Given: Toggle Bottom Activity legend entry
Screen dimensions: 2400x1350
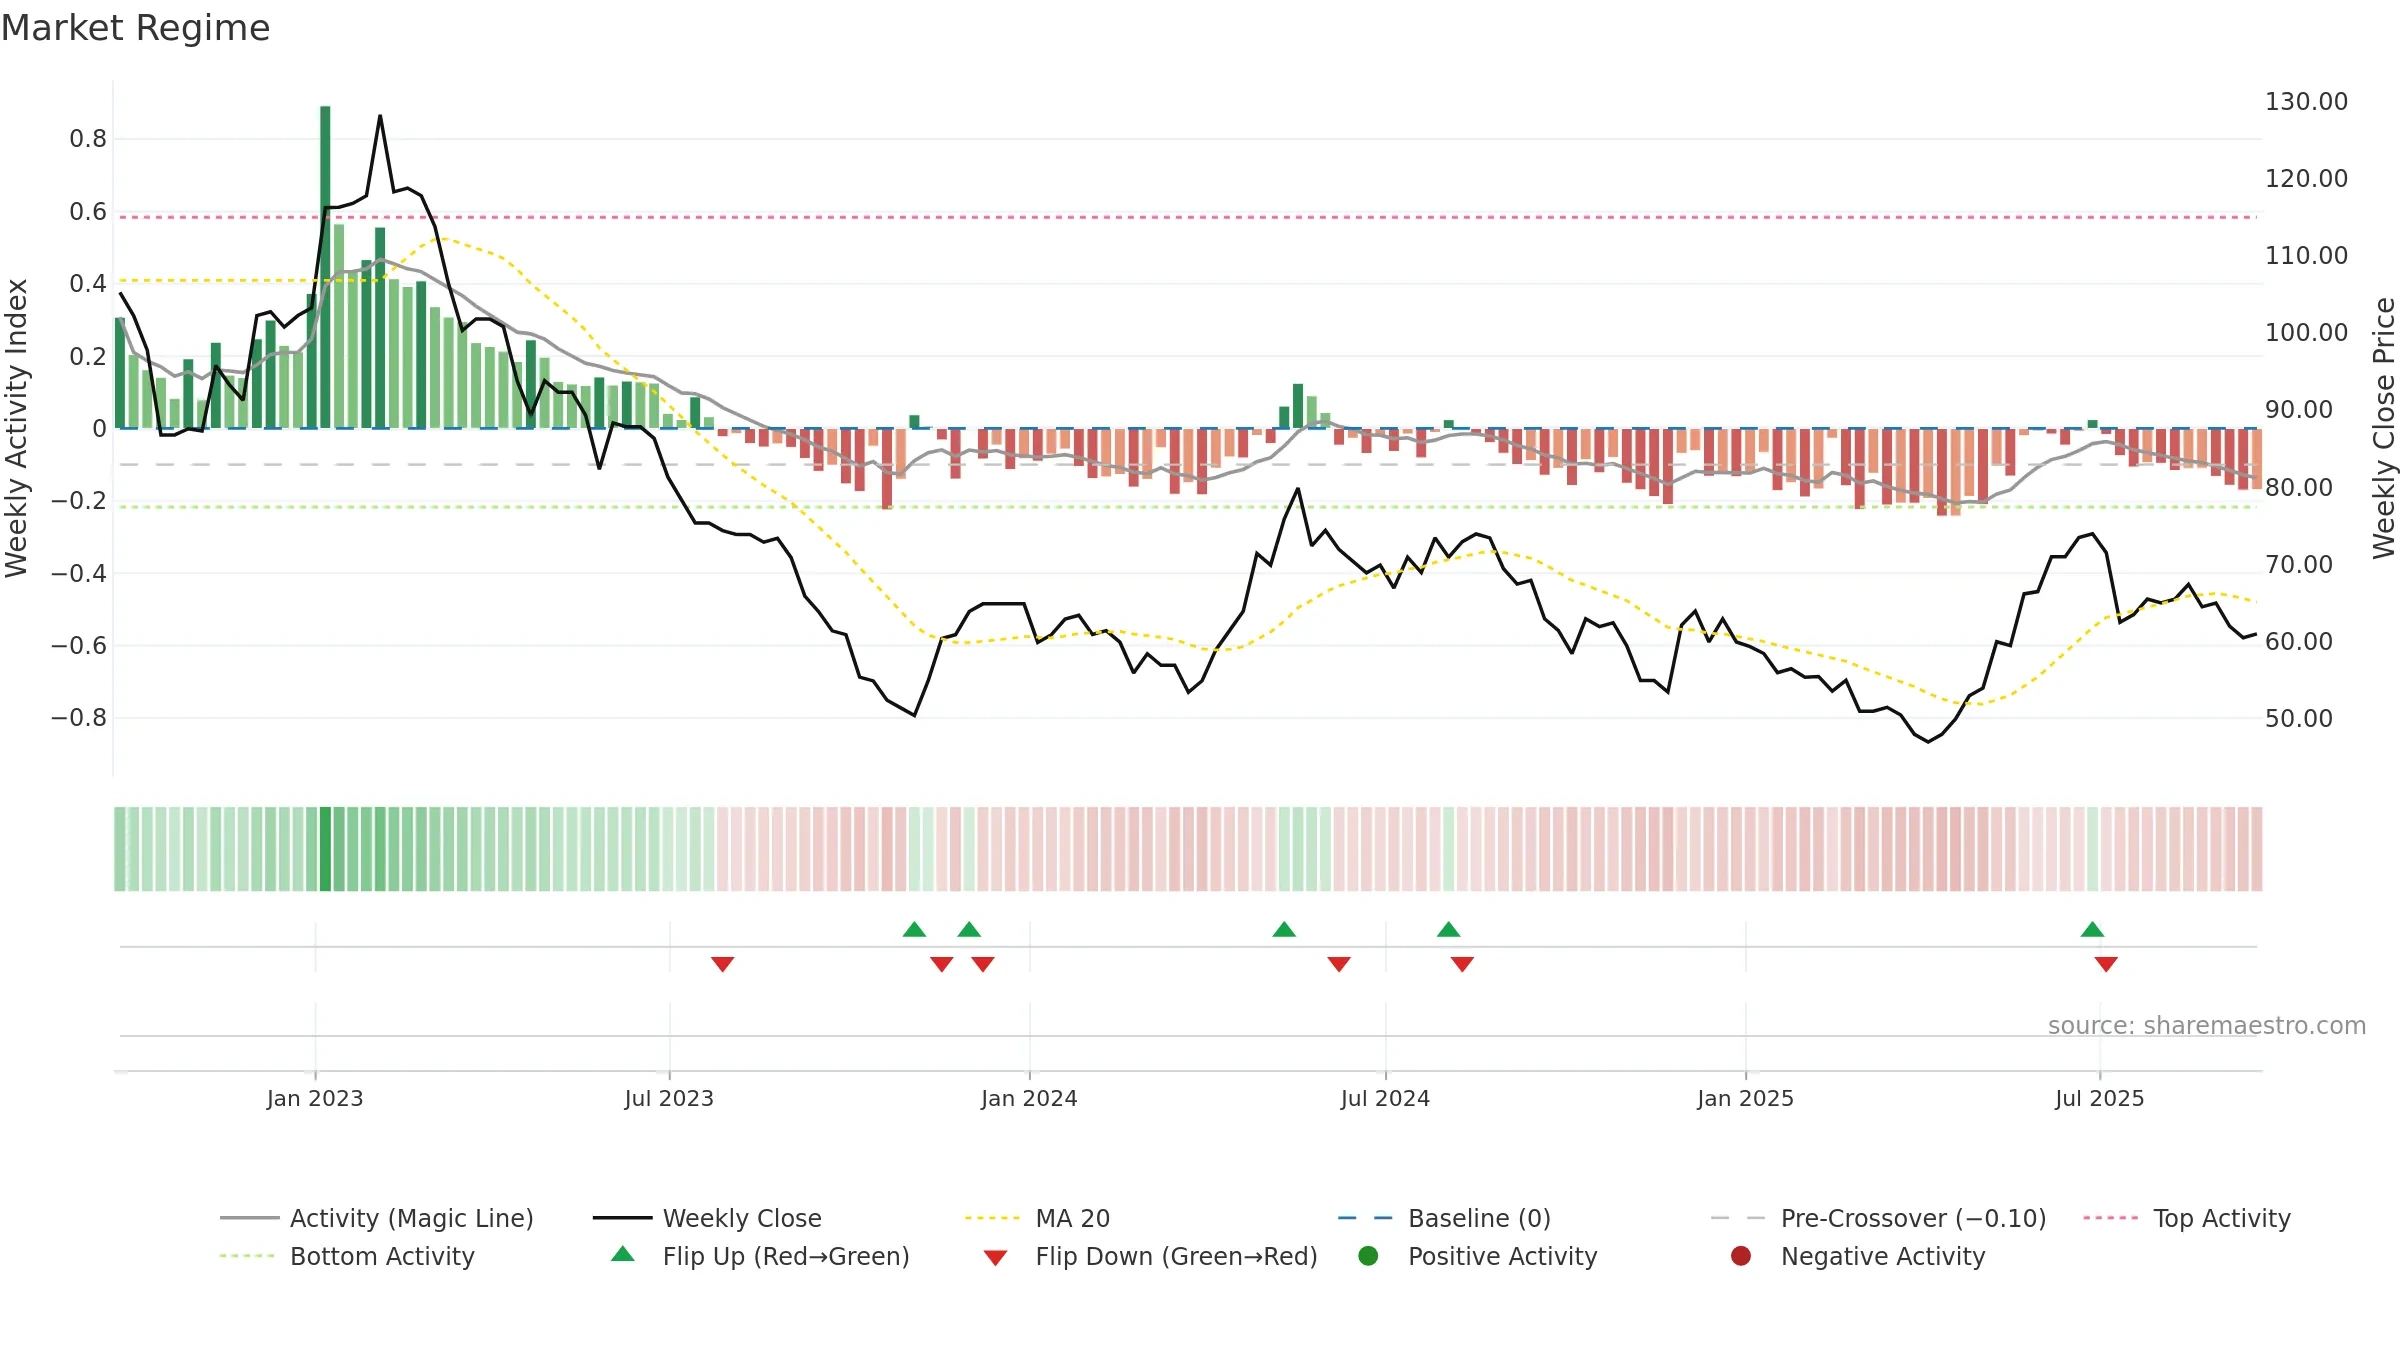Looking at the screenshot, I should point(347,1256).
